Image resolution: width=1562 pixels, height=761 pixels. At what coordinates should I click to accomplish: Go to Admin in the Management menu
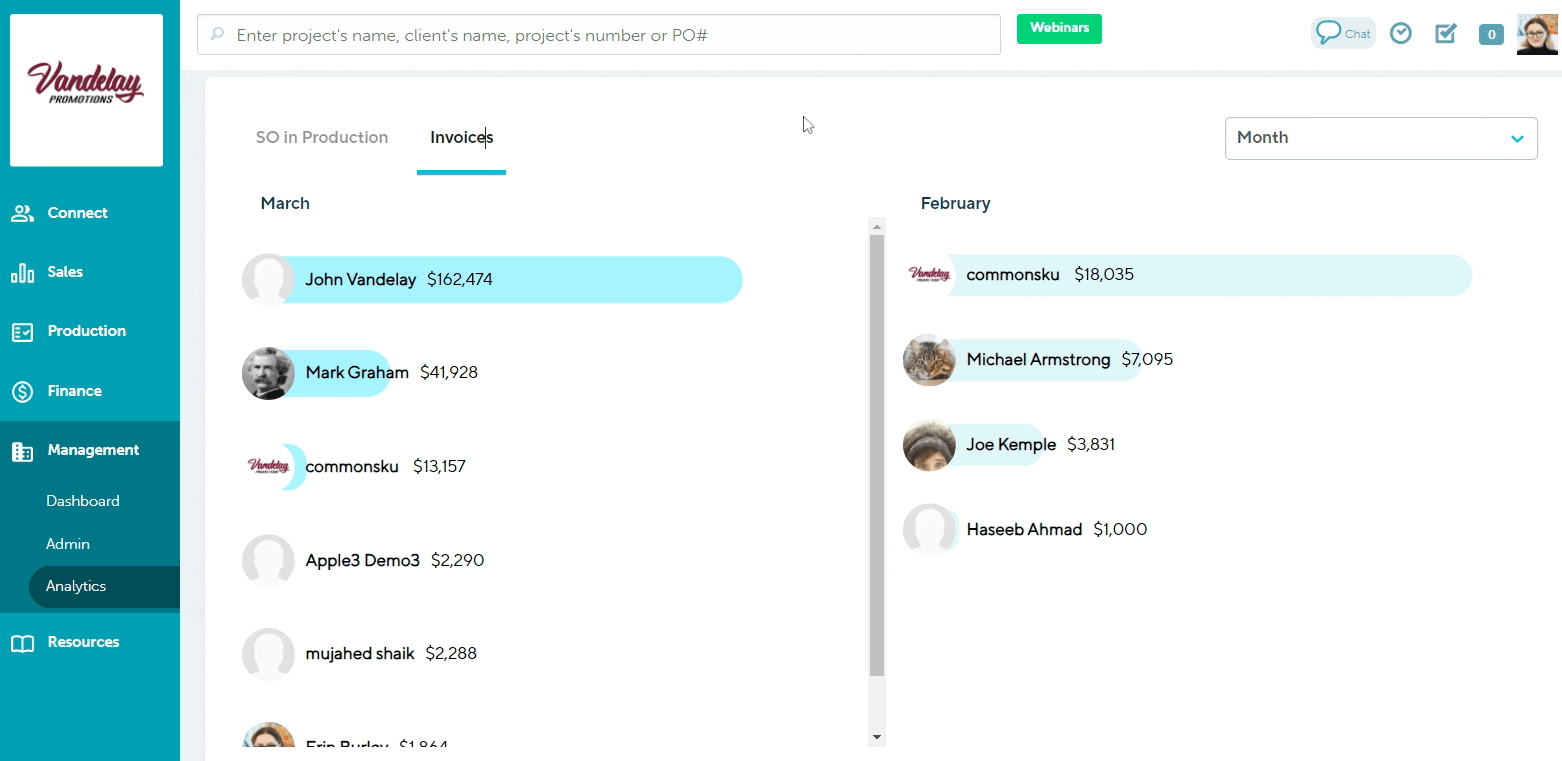pyautogui.click(x=67, y=543)
